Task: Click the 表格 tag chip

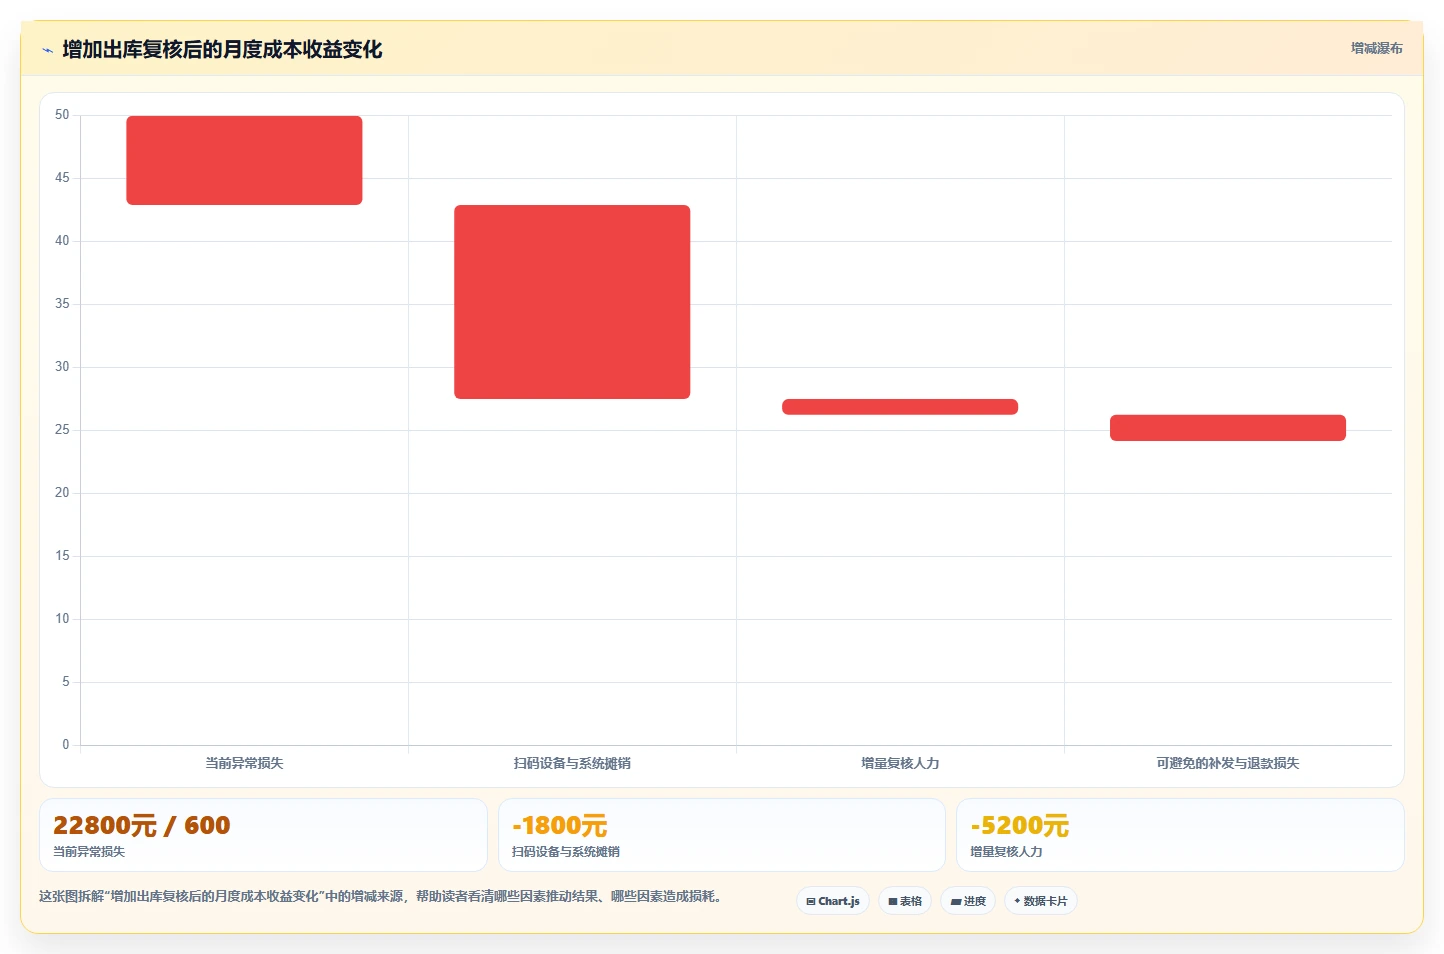Action: pyautogui.click(x=905, y=901)
